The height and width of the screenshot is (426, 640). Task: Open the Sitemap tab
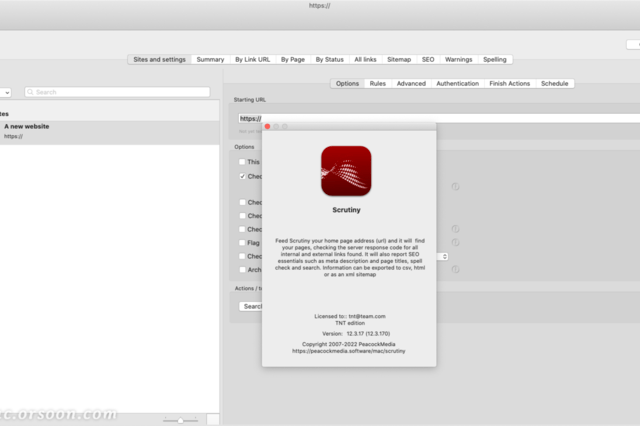pos(399,60)
